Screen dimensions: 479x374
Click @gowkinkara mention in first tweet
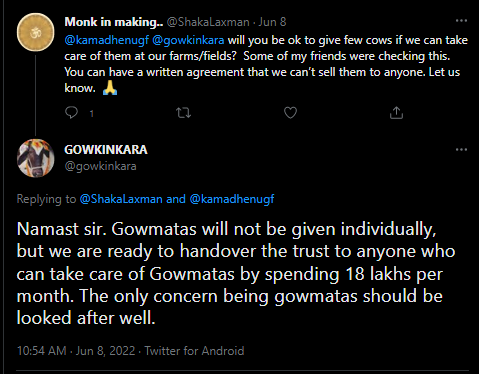188,40
